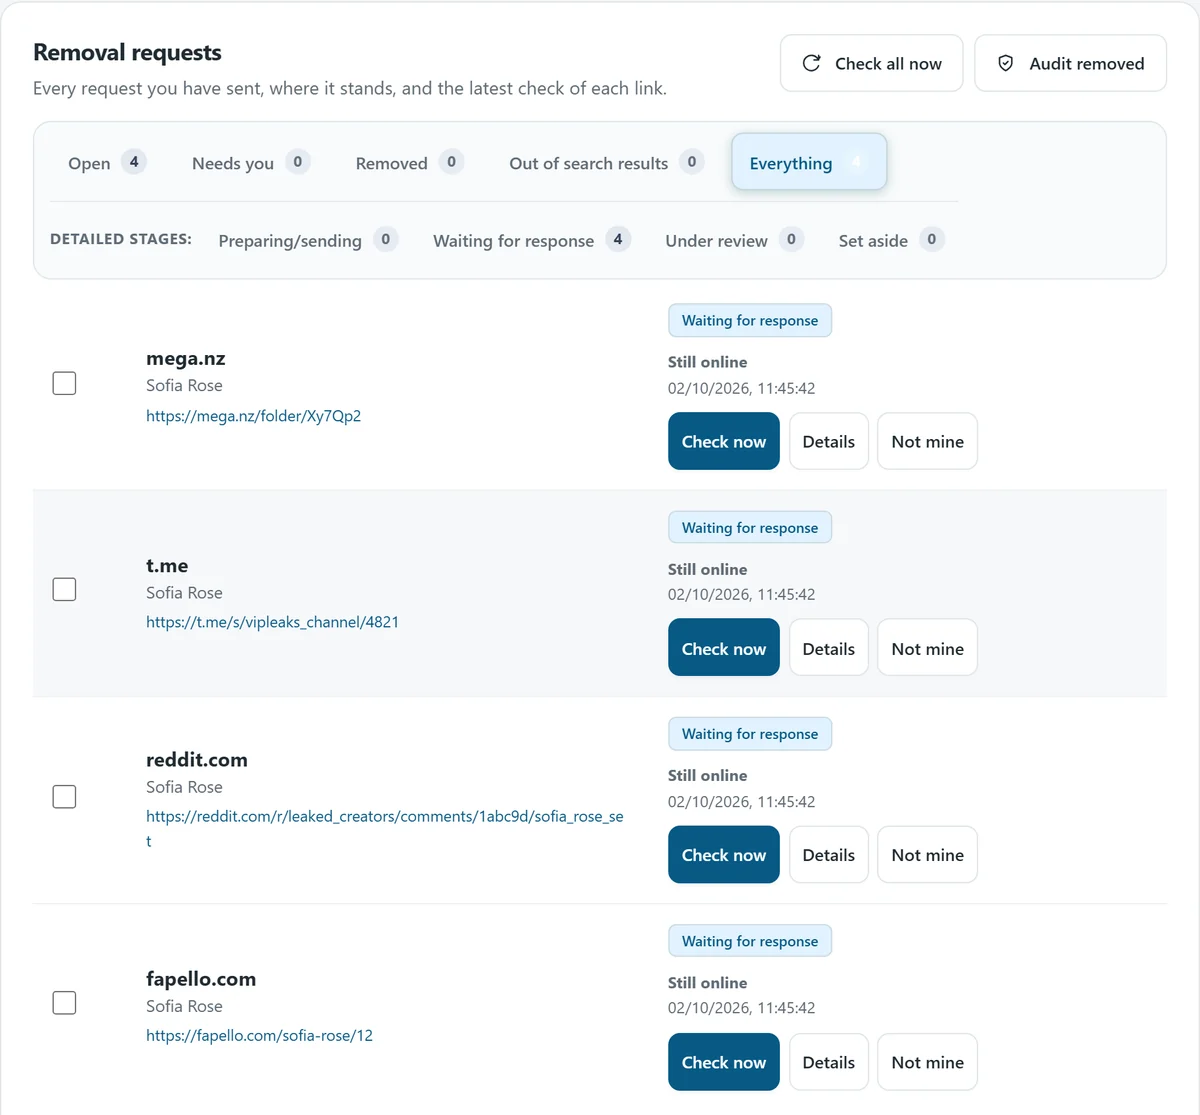Click the Audit removed button
The width and height of the screenshot is (1200, 1115).
(1070, 63)
